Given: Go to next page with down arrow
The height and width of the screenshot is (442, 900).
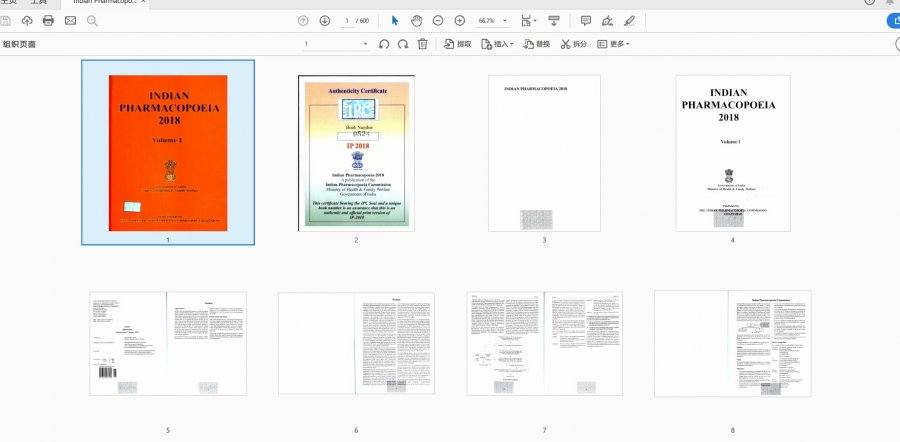Looking at the screenshot, I should [x=324, y=21].
